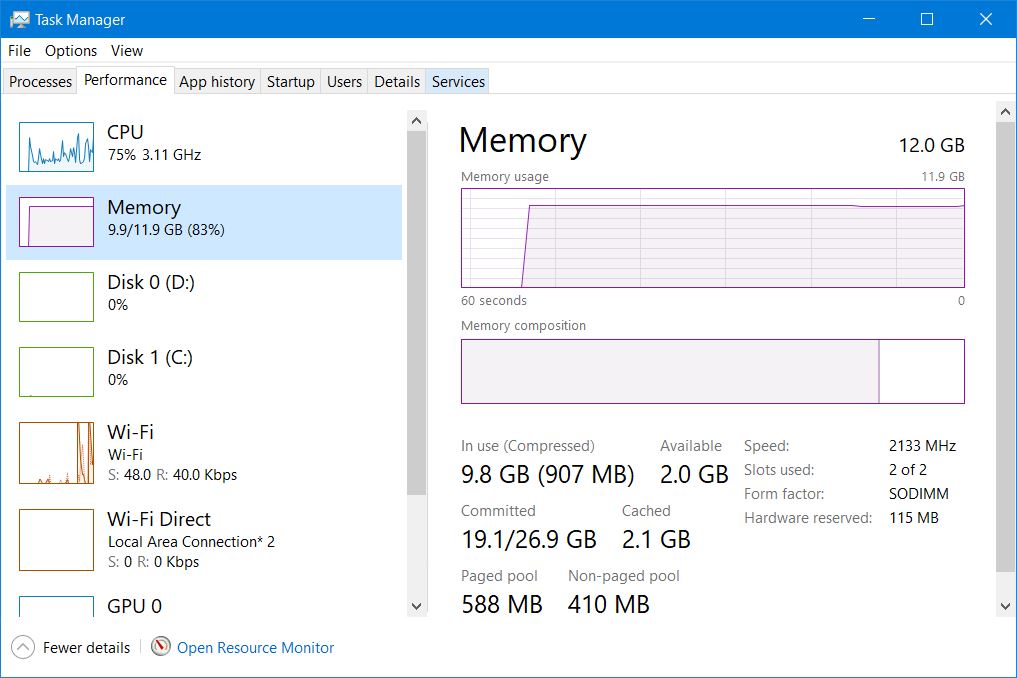Select the Disk 1 (C:) graph thumbnail
This screenshot has height=678, width=1017.
click(x=56, y=372)
